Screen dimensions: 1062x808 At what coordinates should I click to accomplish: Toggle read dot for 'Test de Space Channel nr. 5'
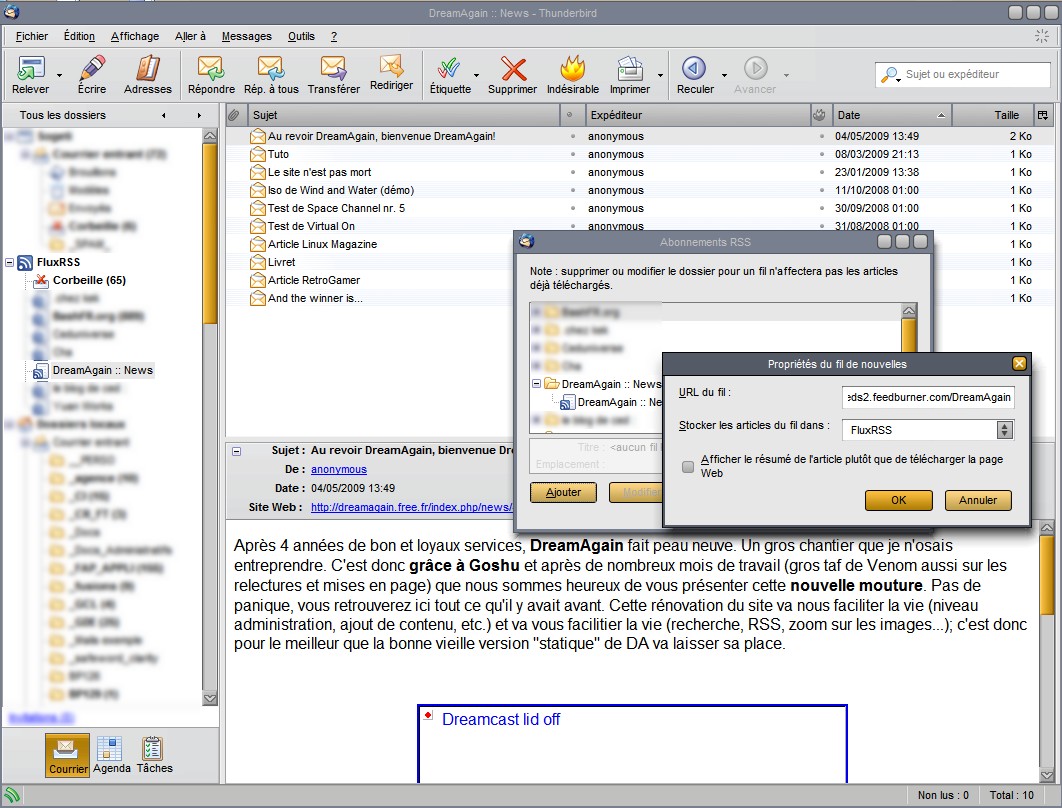click(573, 208)
